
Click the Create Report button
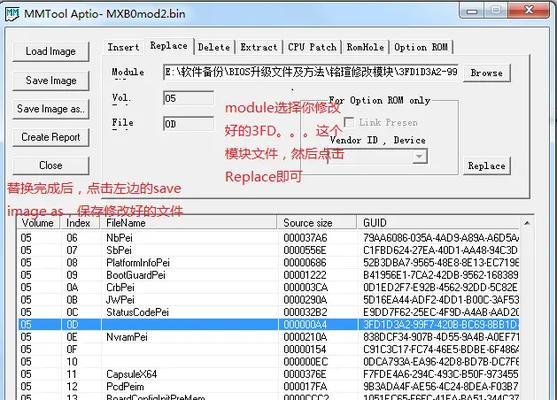tap(50, 137)
